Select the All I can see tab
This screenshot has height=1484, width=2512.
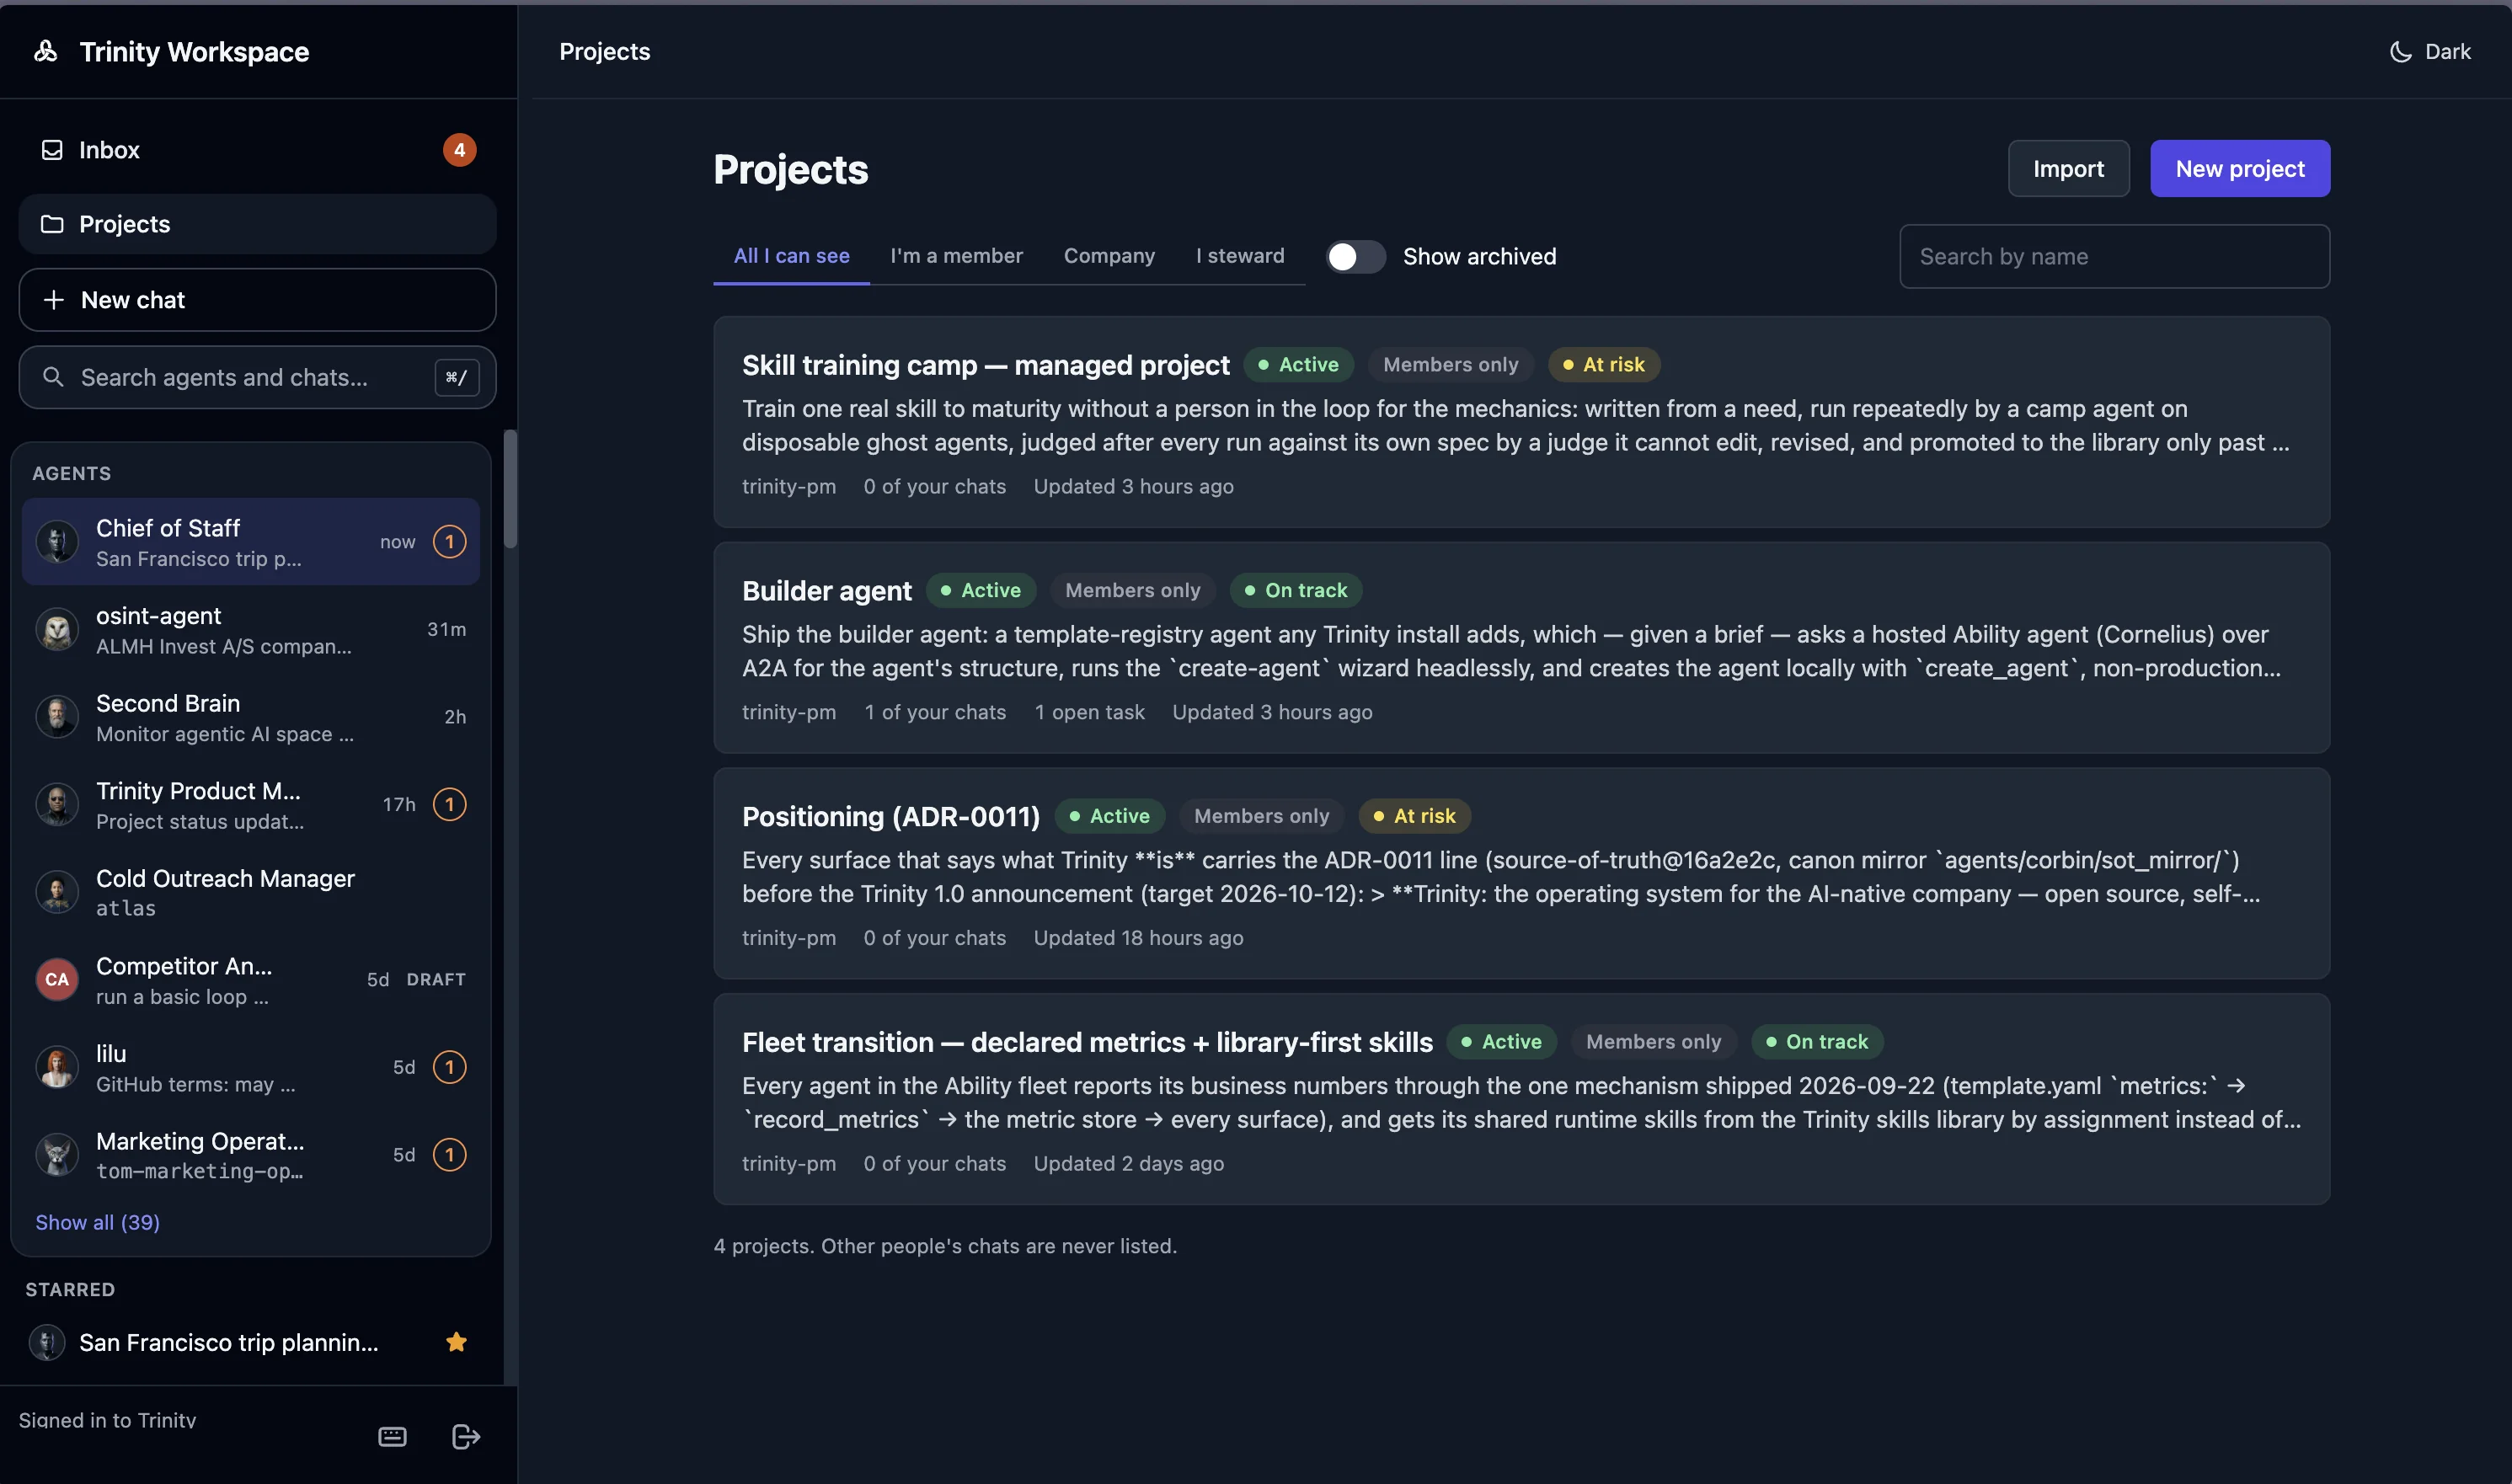pos(792,256)
